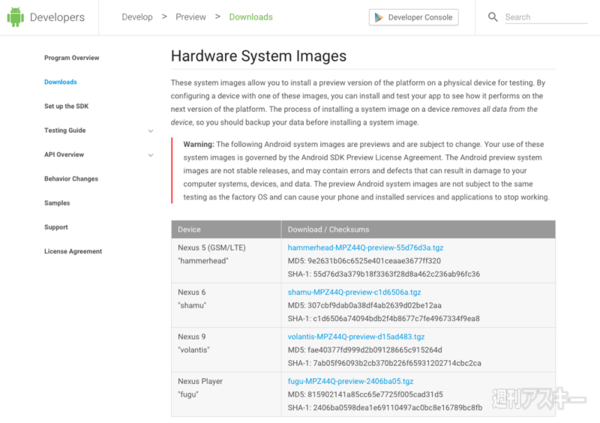Click the Hardware System Images heading
This screenshot has height=423, width=600.
(259, 56)
